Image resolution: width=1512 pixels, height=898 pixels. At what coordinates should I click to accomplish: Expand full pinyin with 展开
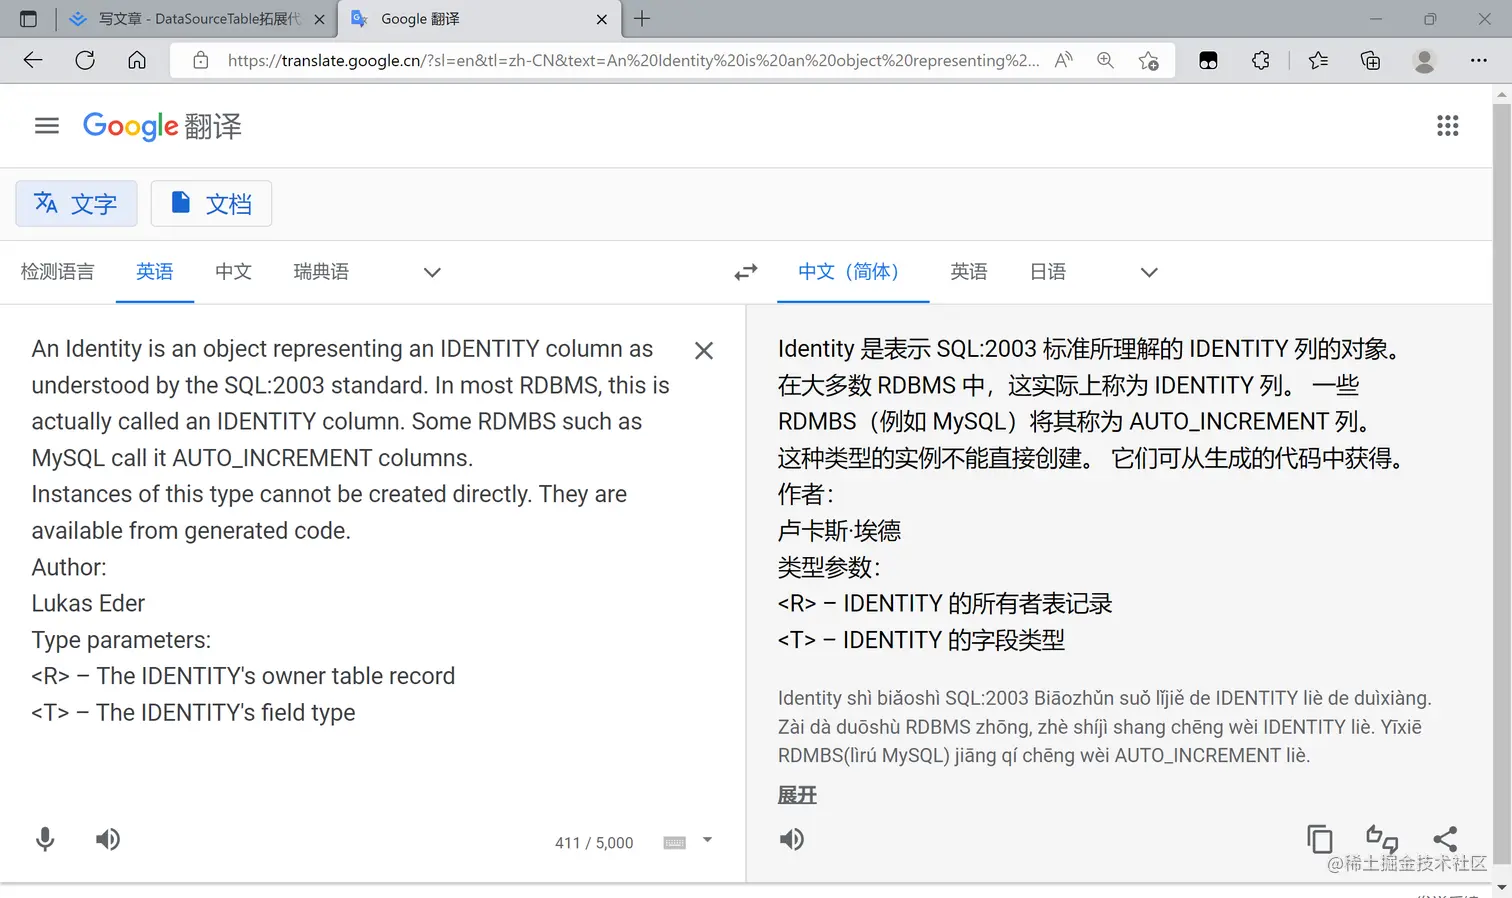point(797,795)
